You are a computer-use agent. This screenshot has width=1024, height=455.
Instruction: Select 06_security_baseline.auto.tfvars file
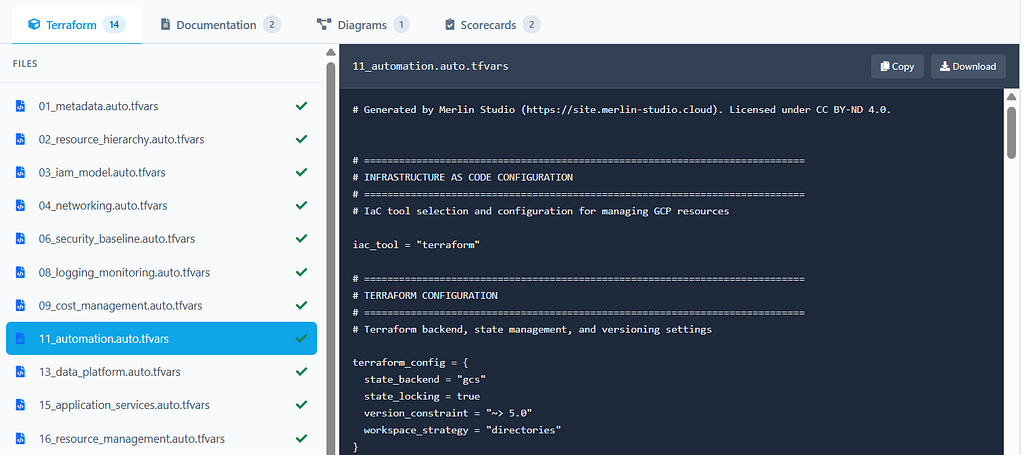[x=161, y=239]
